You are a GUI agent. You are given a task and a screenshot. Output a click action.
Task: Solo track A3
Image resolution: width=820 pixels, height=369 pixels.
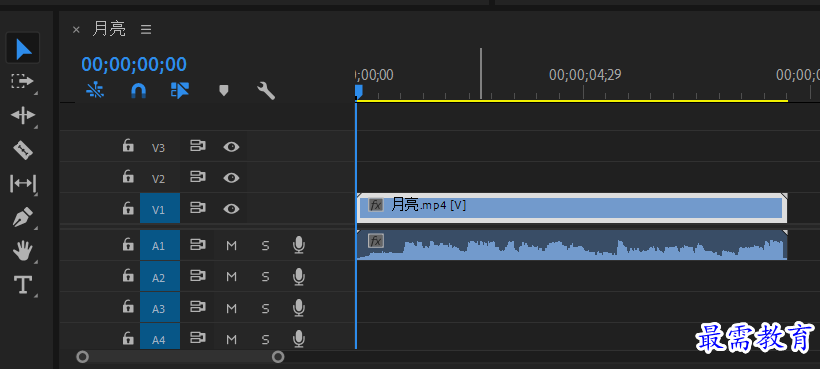(x=265, y=308)
